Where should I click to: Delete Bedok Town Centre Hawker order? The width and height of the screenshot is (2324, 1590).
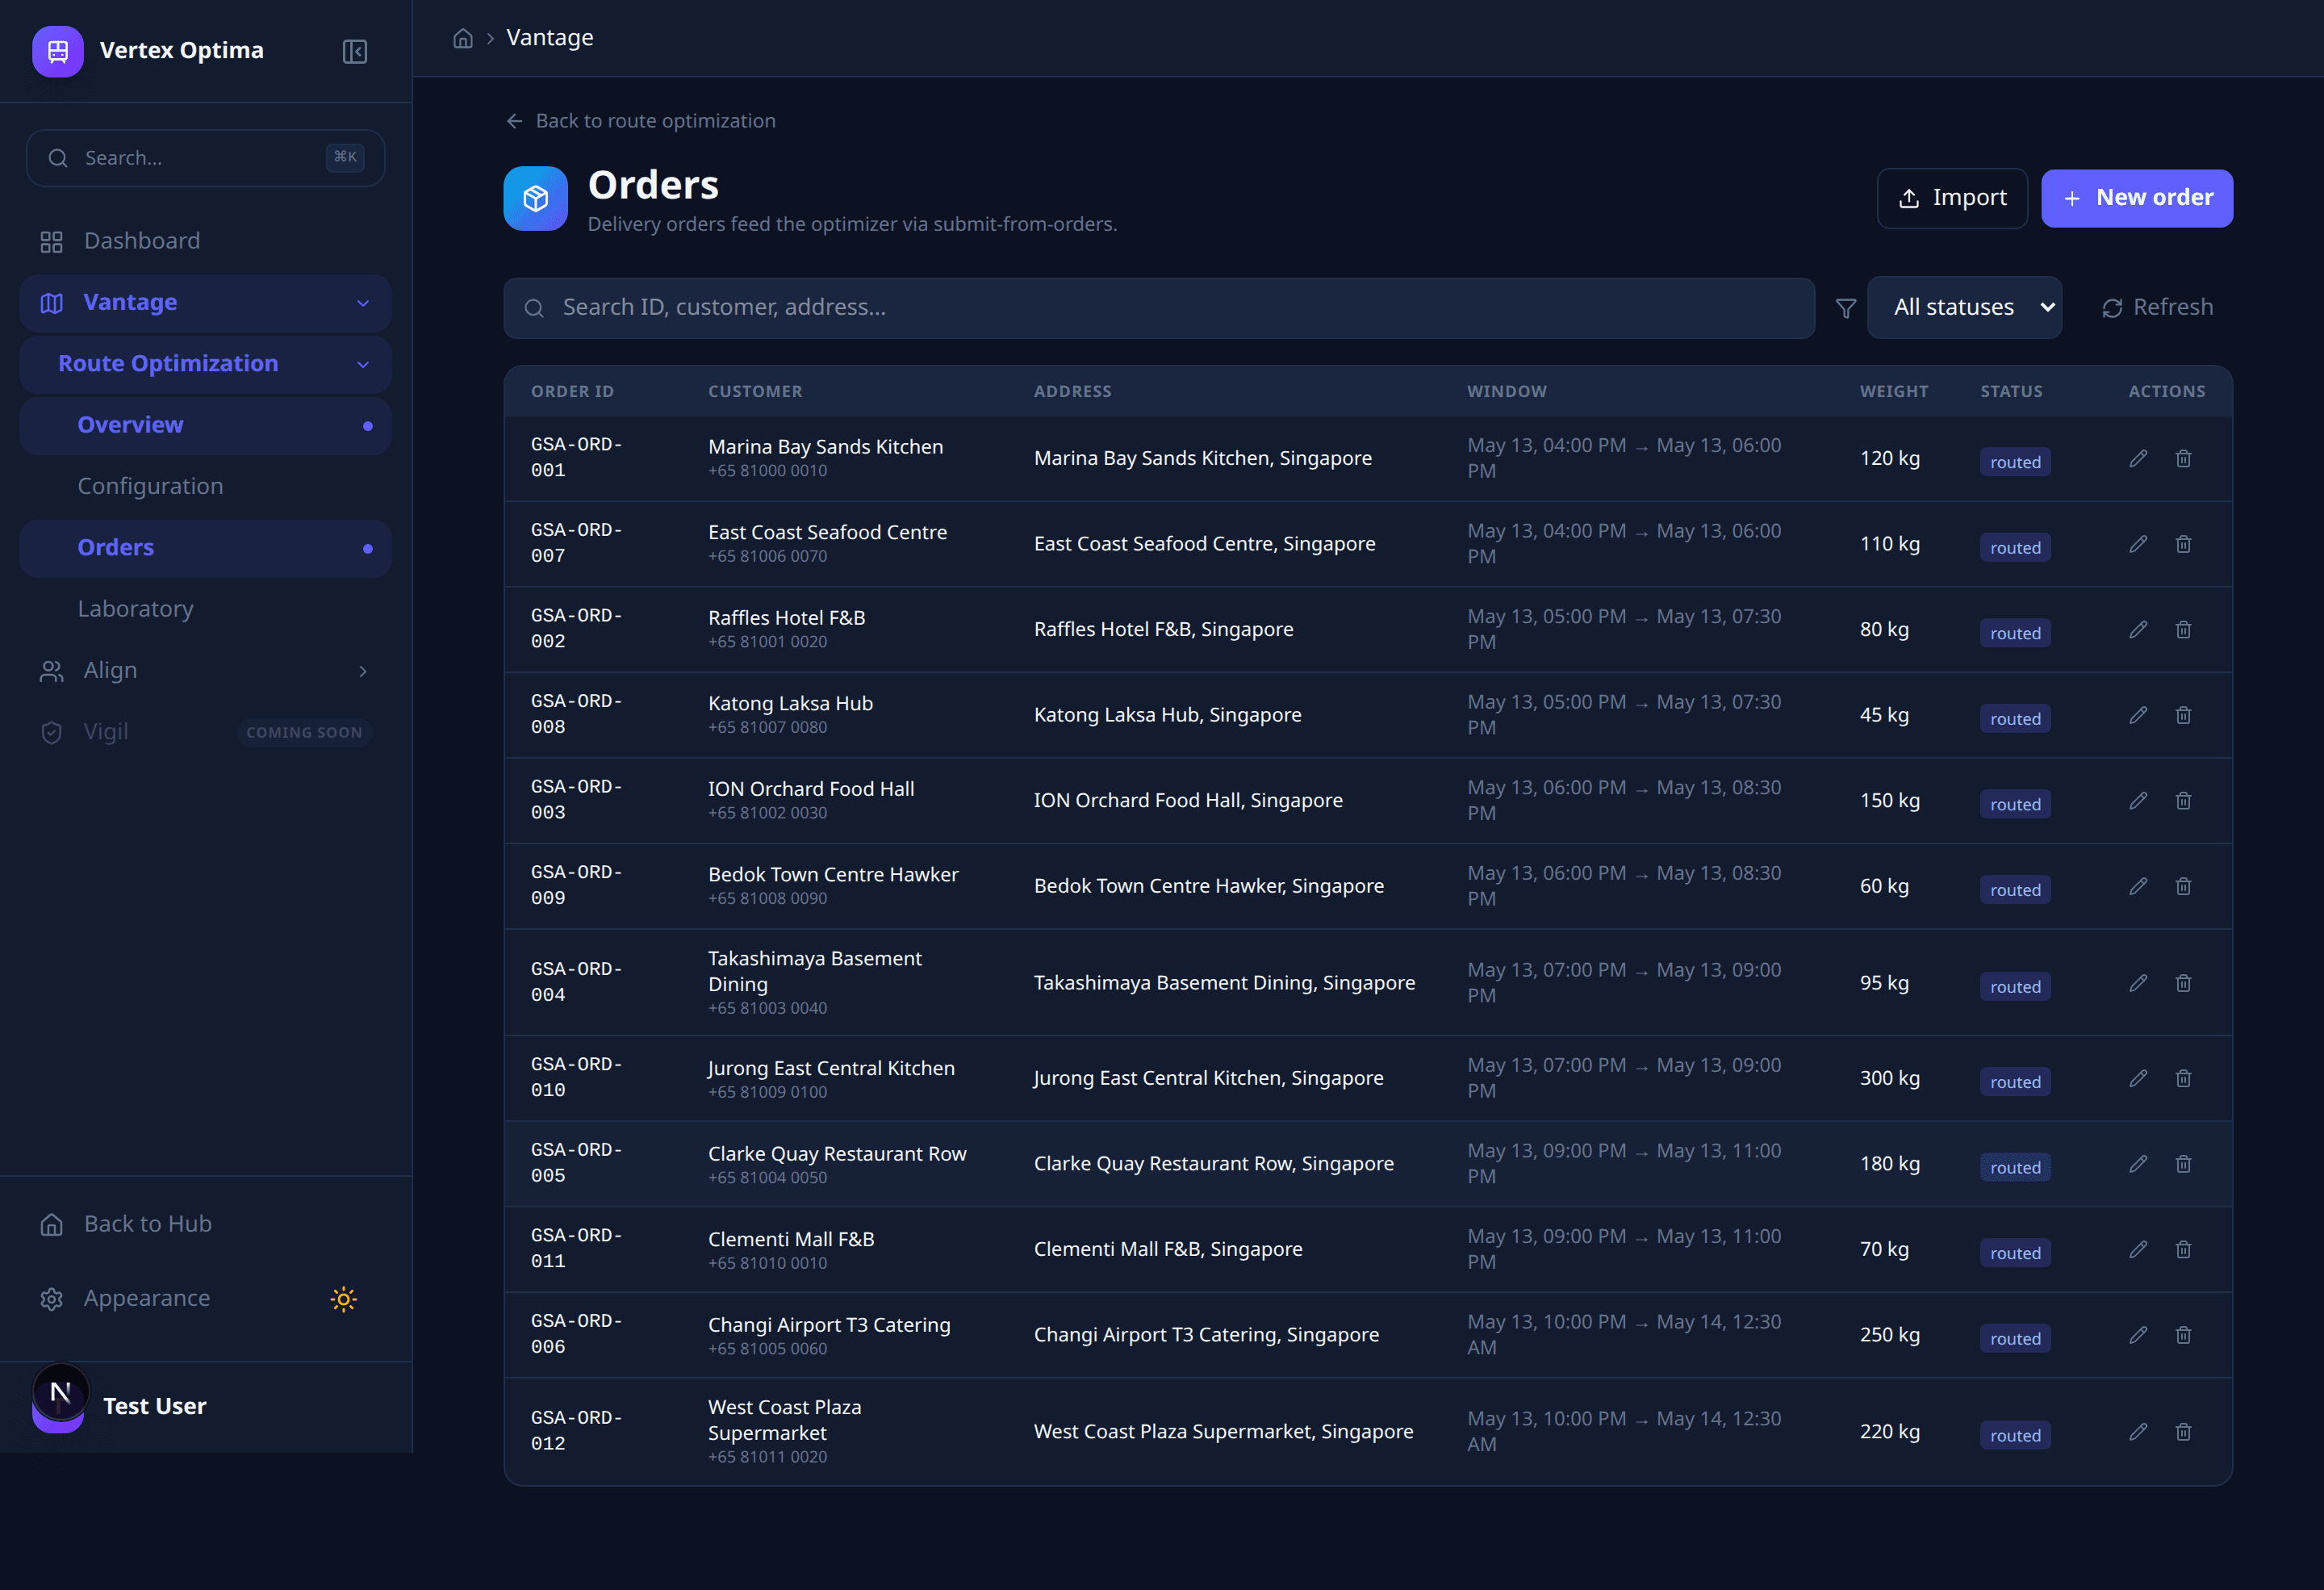pos(2183,886)
